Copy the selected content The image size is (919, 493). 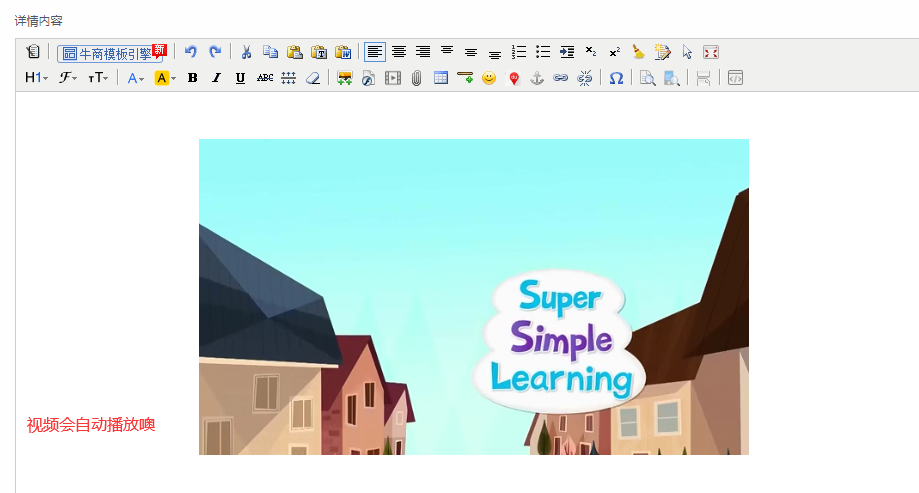(270, 52)
